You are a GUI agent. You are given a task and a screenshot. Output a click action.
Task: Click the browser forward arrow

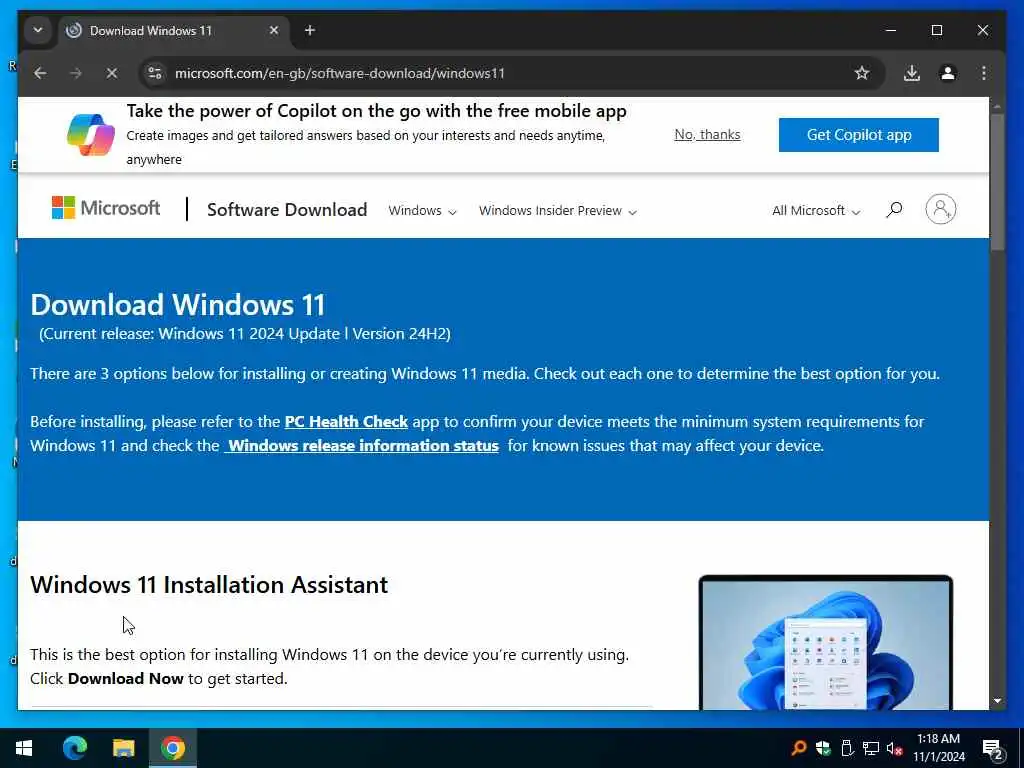(x=76, y=73)
